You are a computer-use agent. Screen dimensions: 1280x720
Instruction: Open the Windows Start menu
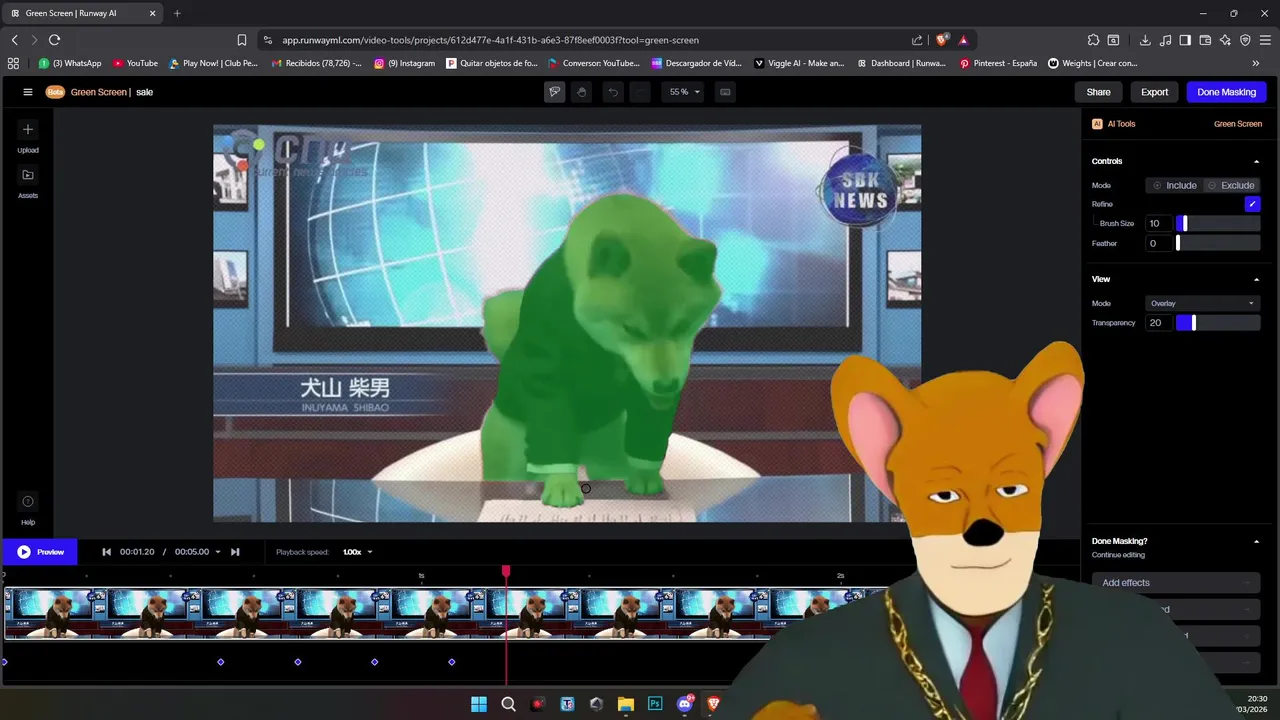coord(479,704)
